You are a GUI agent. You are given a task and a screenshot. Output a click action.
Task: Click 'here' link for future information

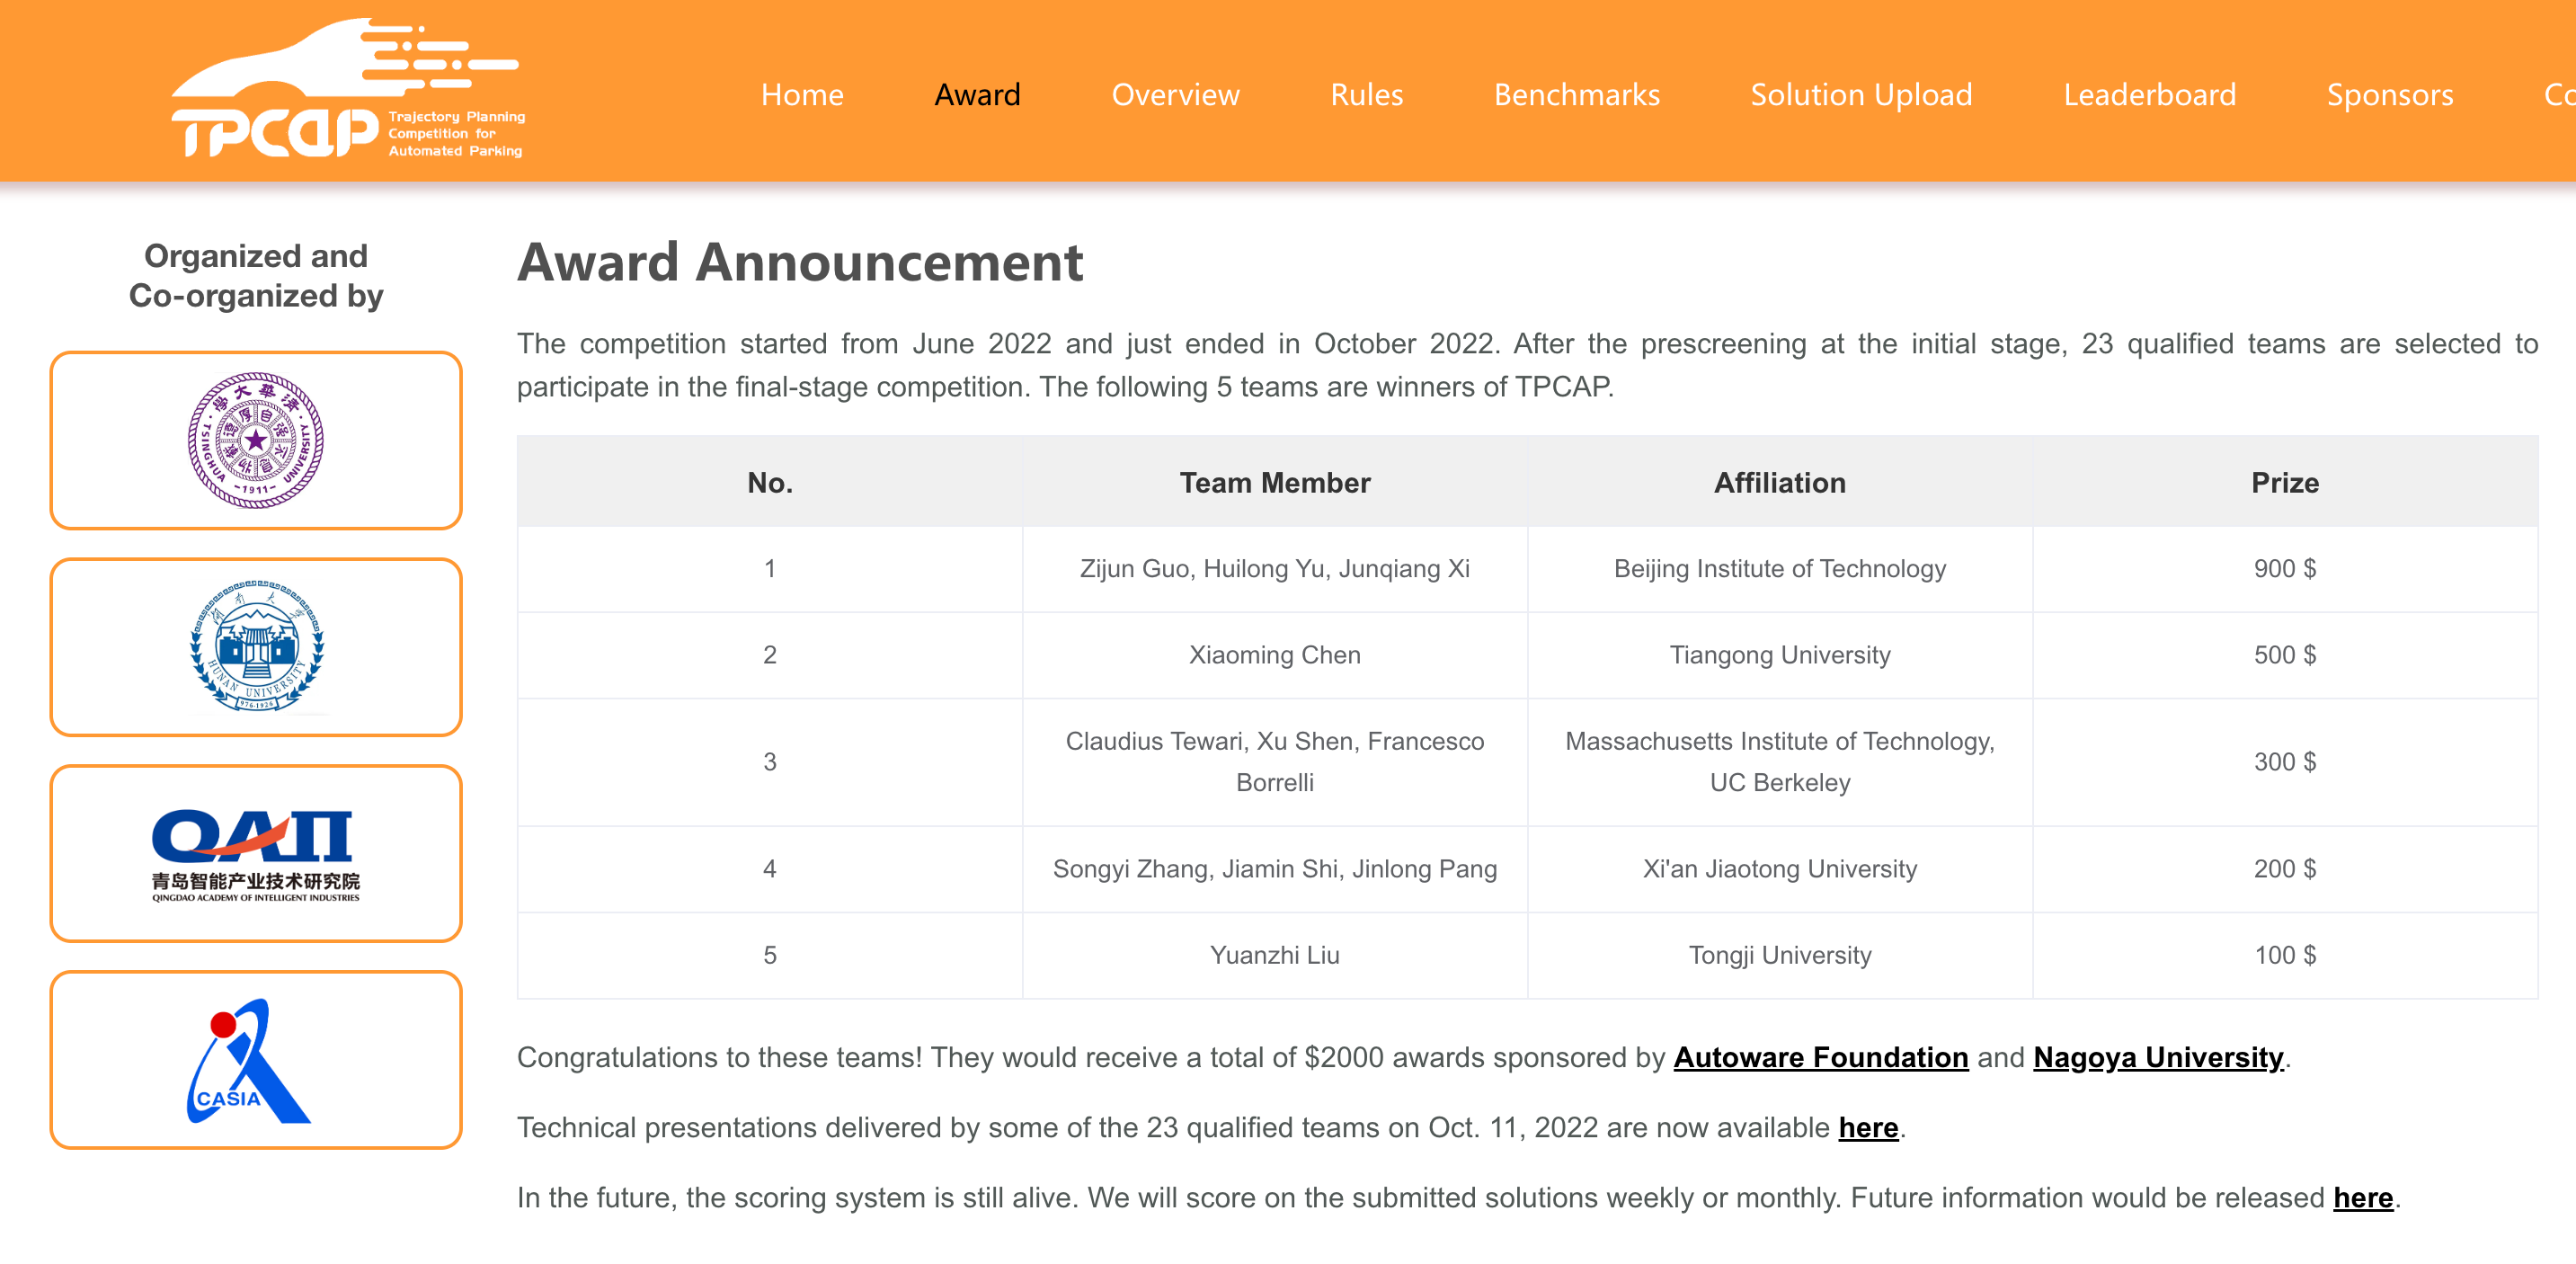coord(2362,1197)
